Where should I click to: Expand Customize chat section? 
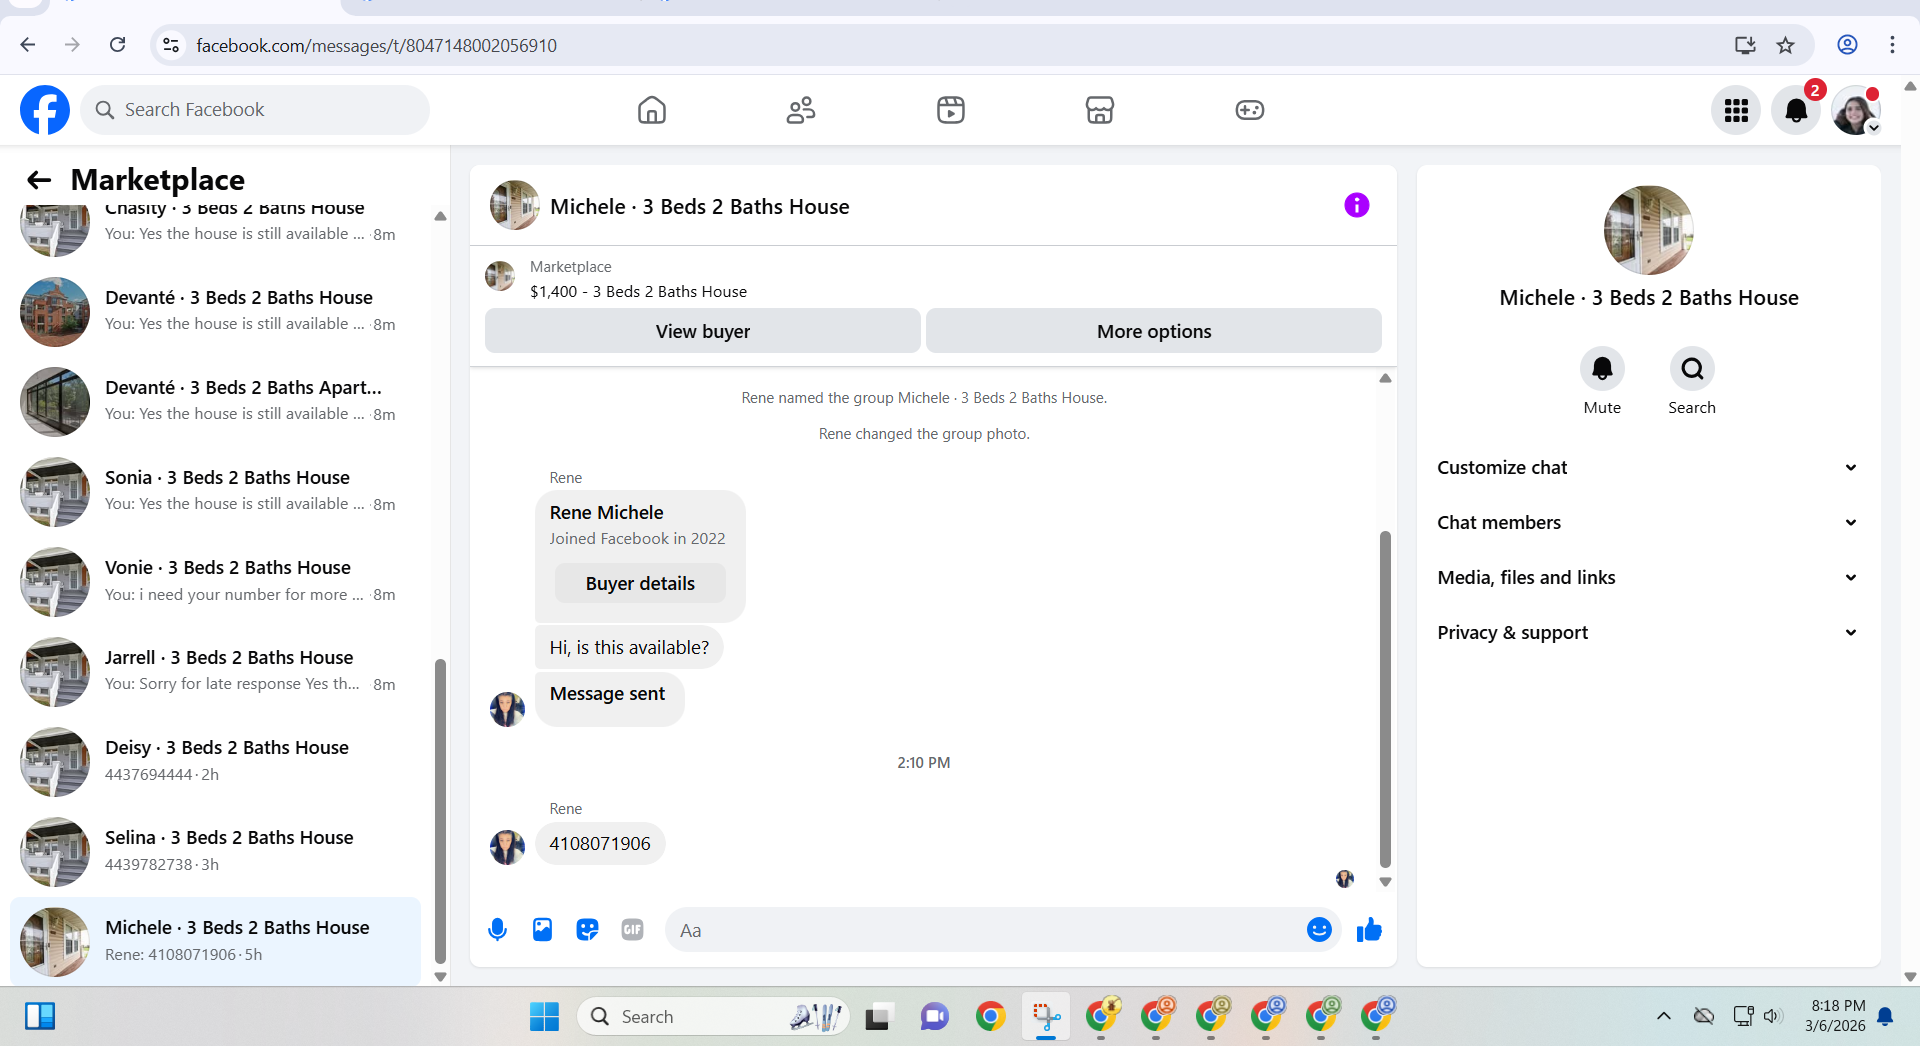pyautogui.click(x=1648, y=467)
